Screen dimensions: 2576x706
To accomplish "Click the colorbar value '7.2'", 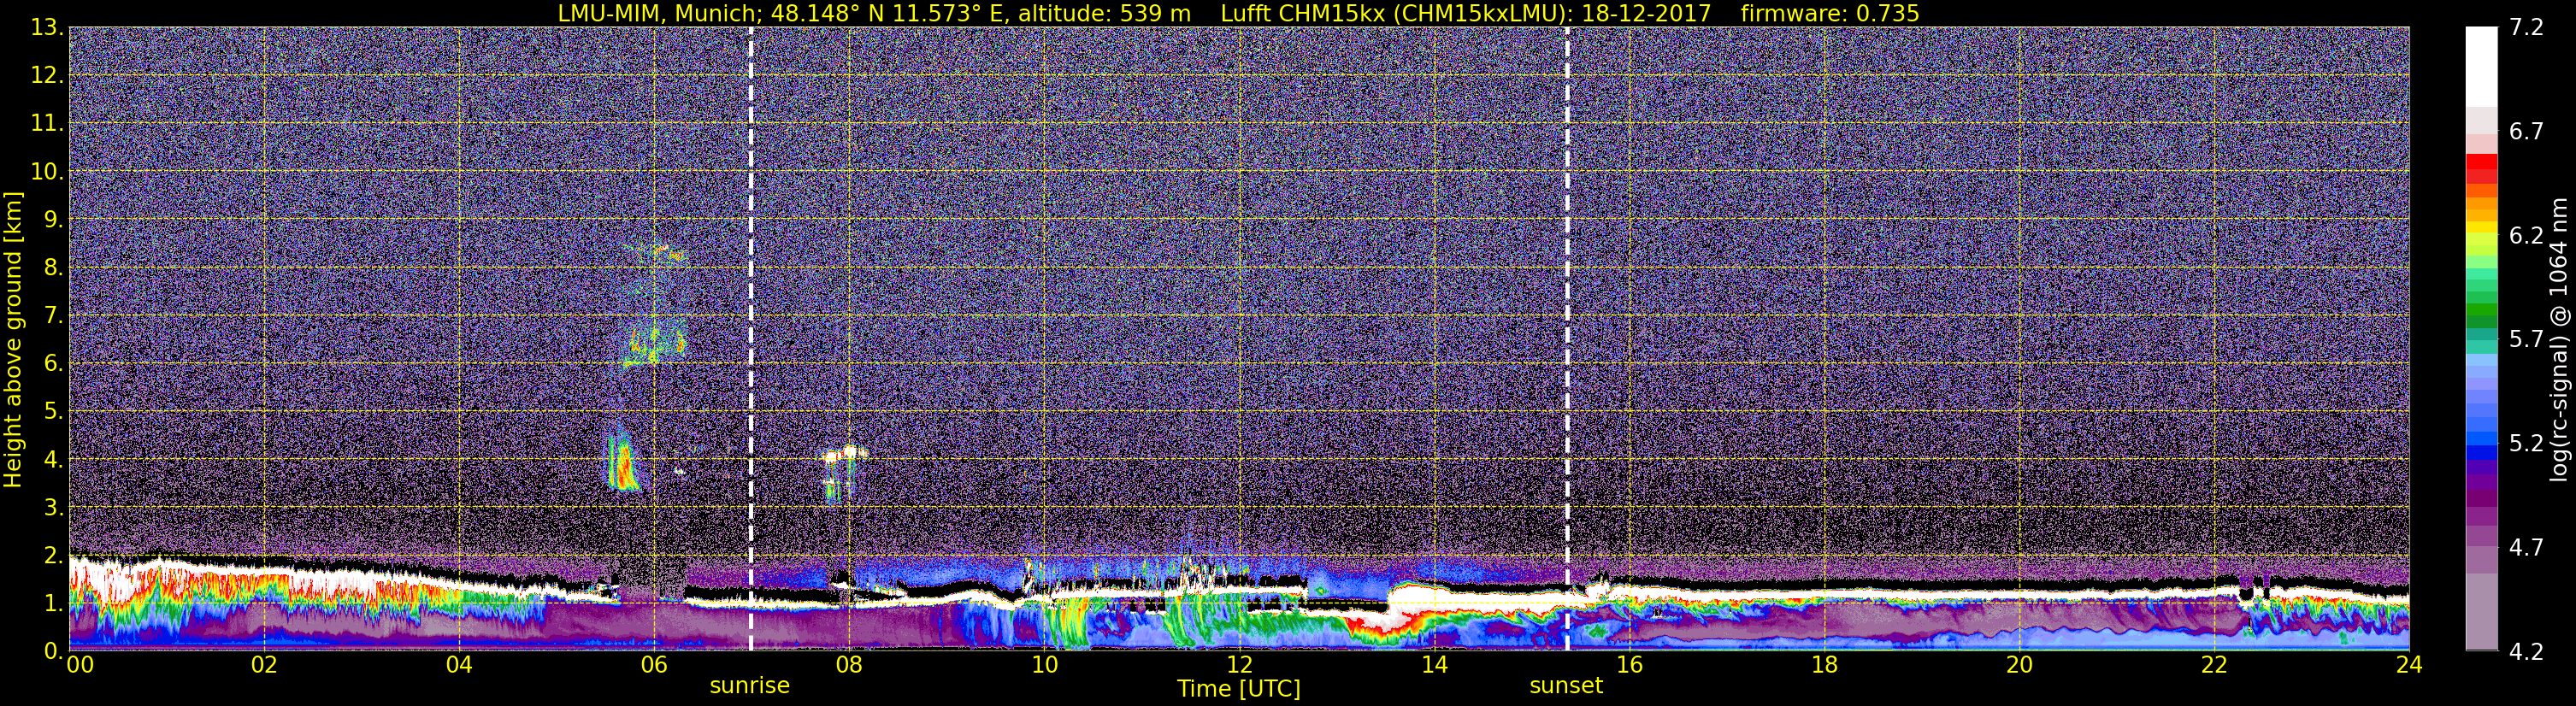I will click(x=2526, y=27).
